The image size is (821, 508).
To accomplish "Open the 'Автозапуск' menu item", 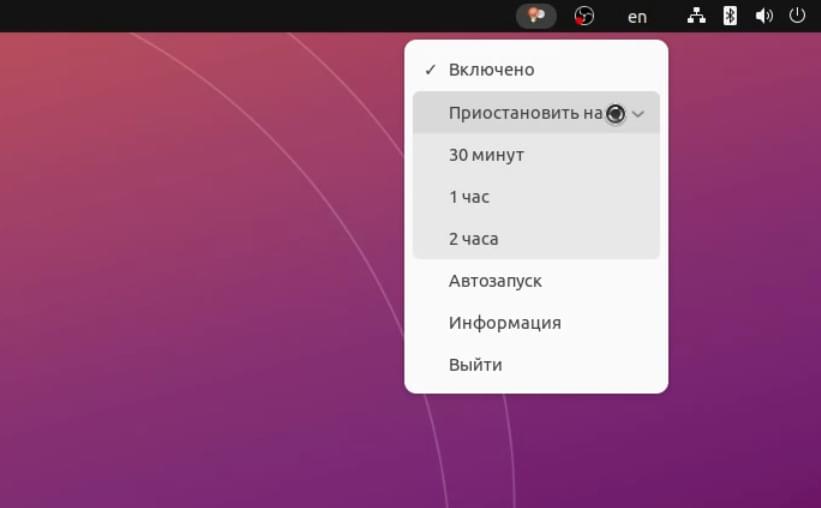I will point(536,281).
